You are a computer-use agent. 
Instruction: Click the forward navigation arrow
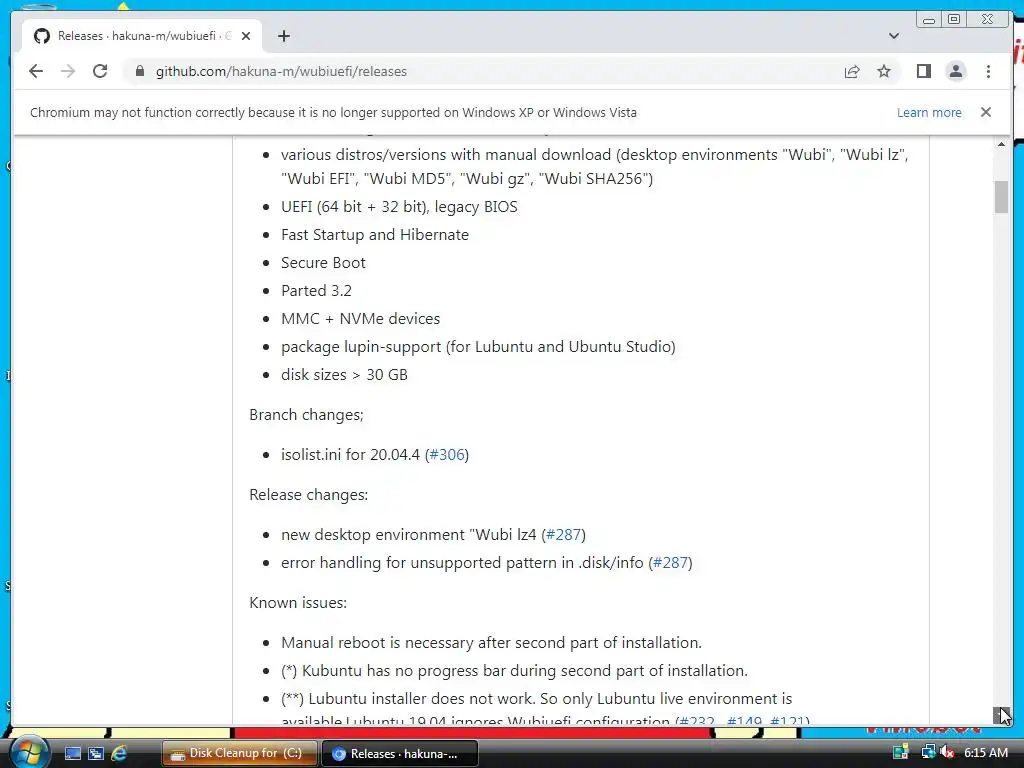click(x=68, y=71)
